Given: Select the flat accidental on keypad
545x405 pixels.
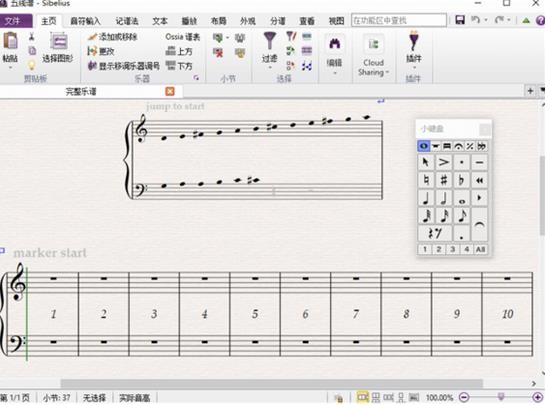Looking at the screenshot, I should (x=461, y=180).
